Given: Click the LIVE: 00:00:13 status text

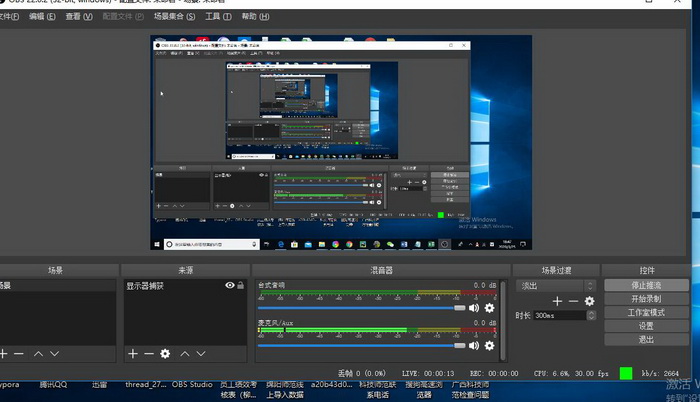Looking at the screenshot, I should click(x=428, y=373).
